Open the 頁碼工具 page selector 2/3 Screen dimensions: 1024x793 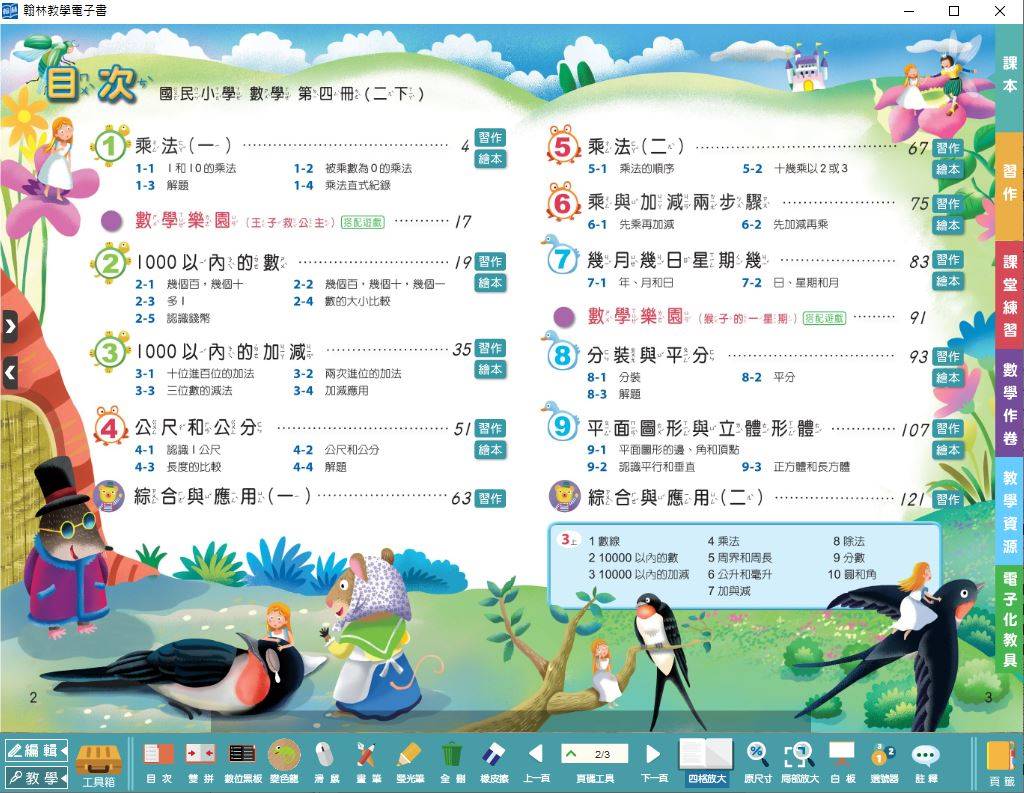point(595,754)
